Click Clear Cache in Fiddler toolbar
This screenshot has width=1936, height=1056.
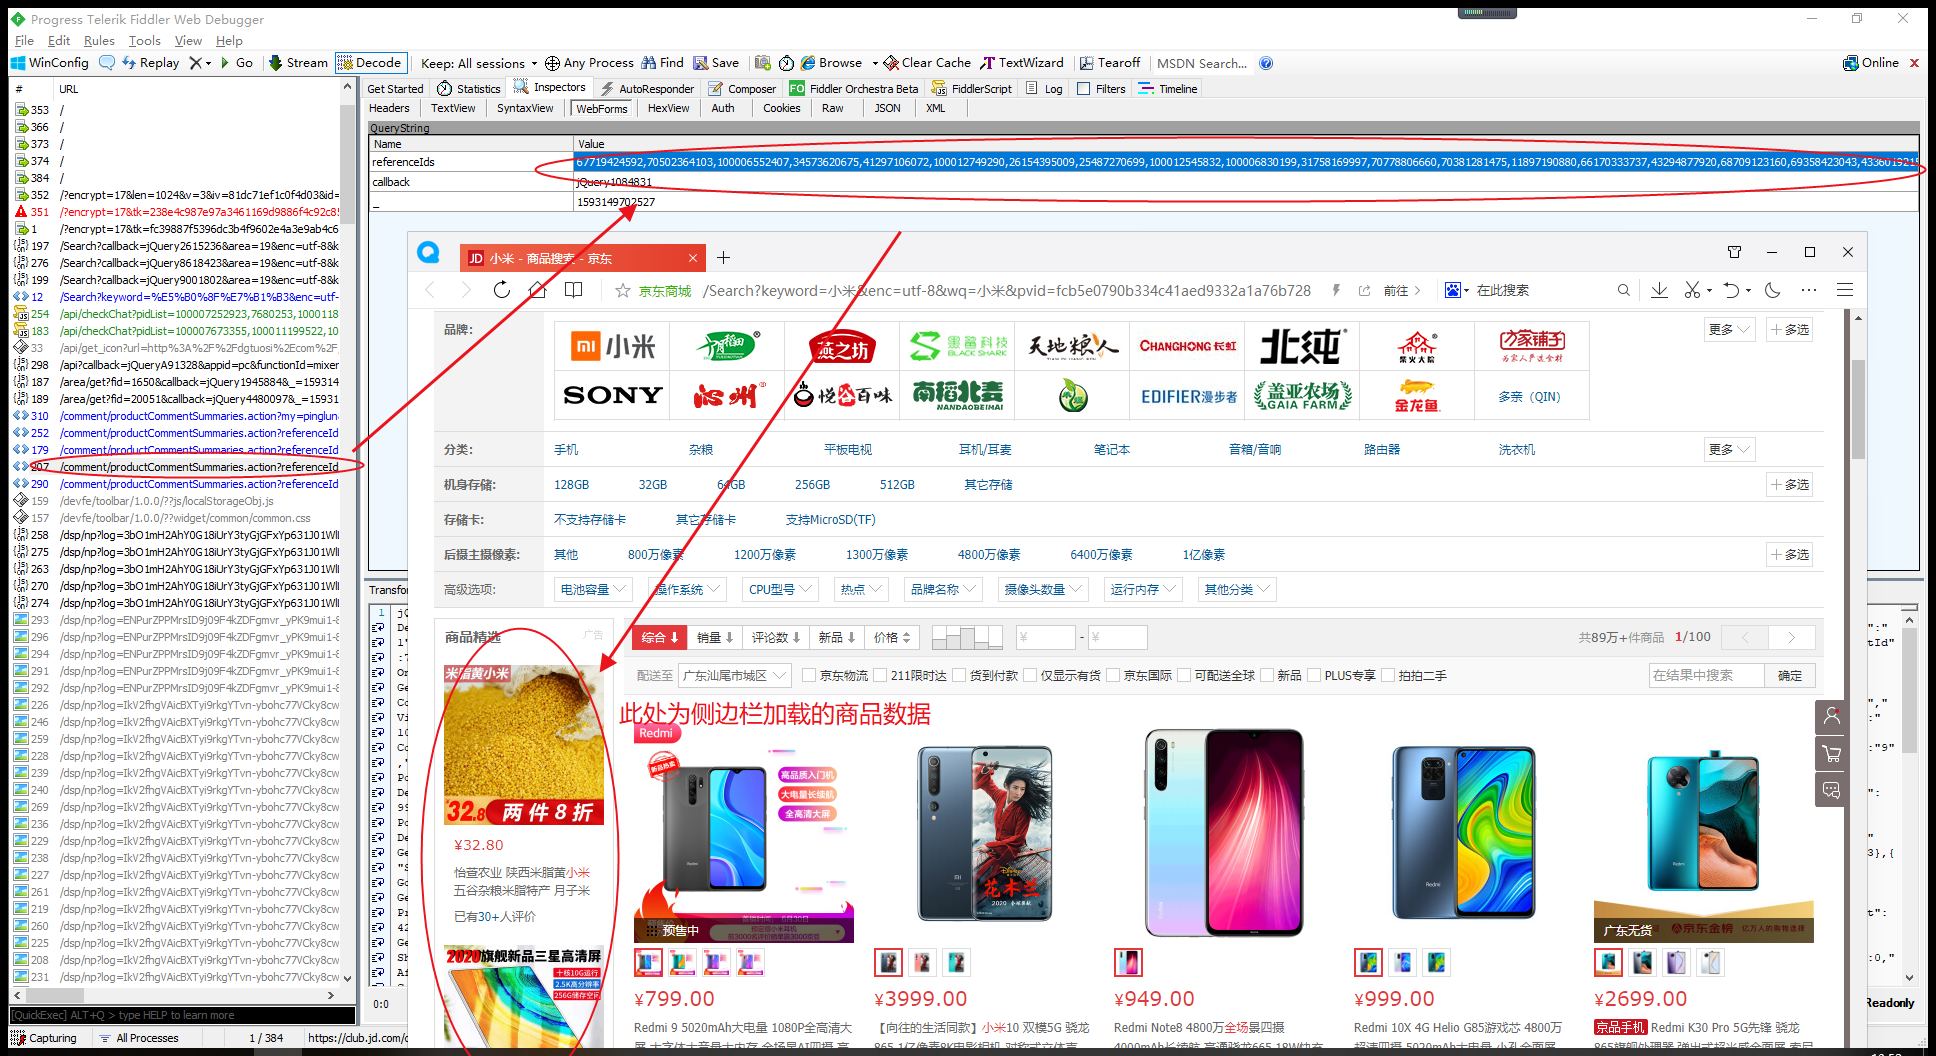[x=927, y=62]
